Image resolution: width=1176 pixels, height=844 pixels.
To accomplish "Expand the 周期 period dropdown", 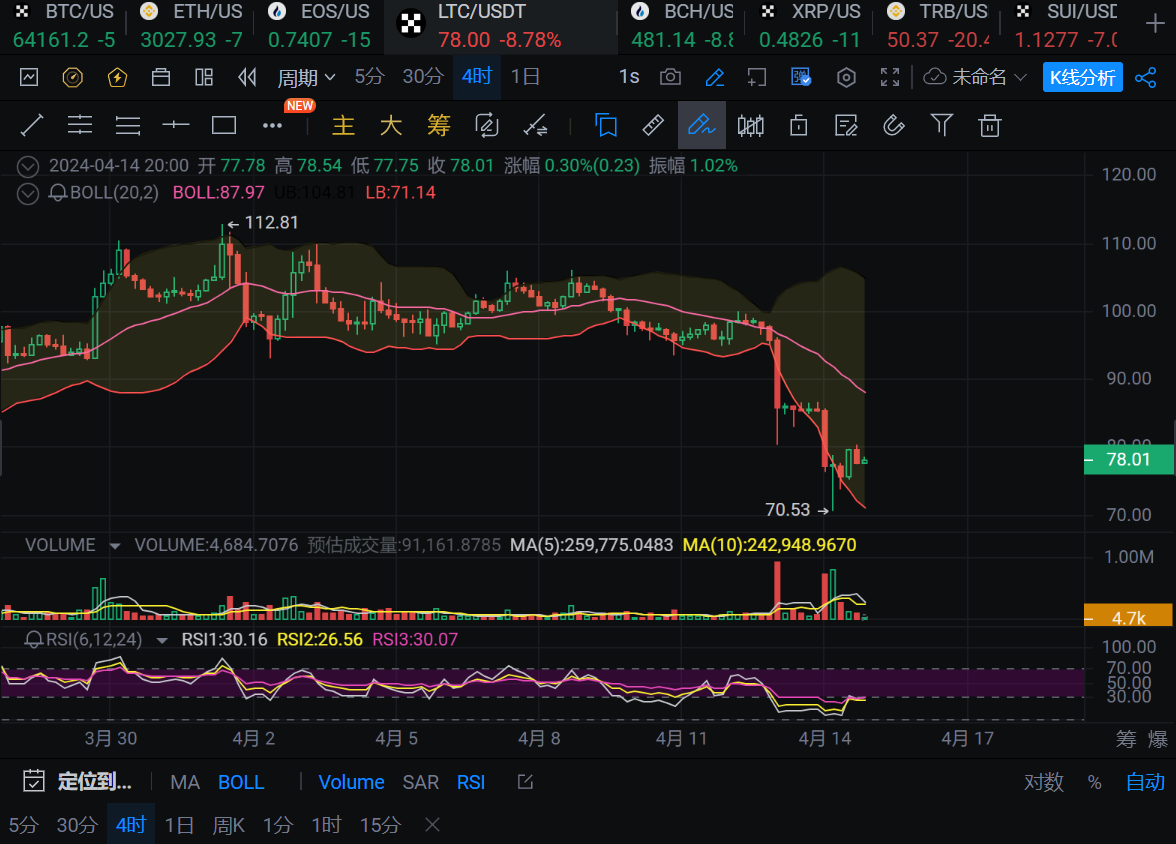I will (307, 77).
